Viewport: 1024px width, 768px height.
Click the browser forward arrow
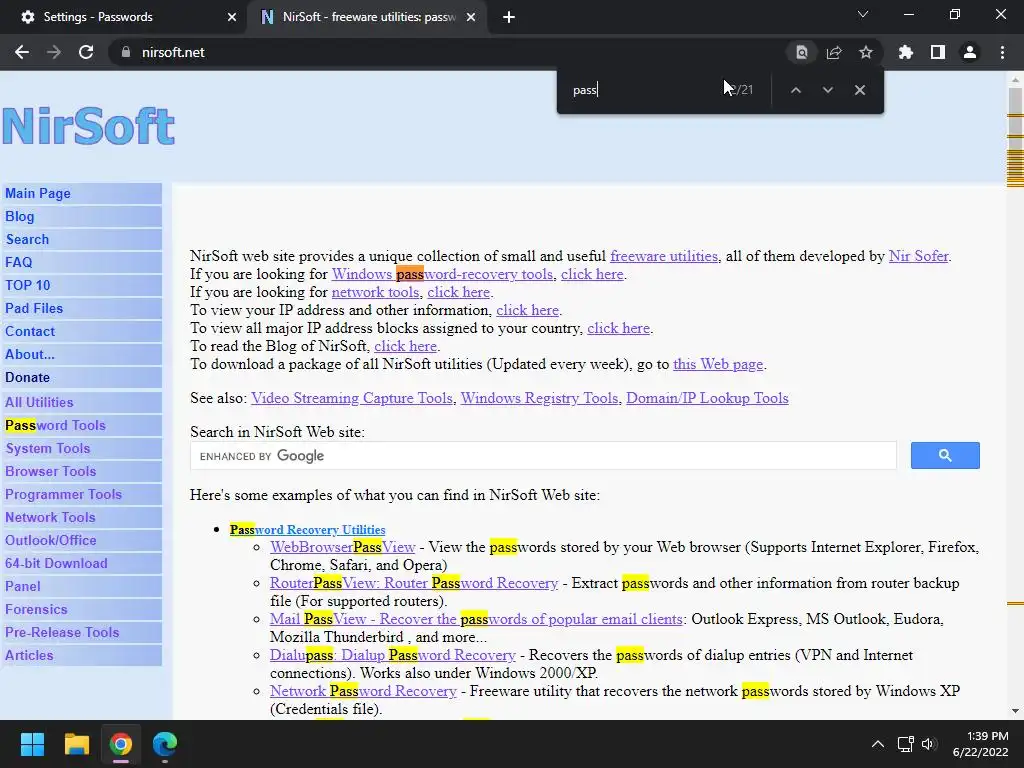[x=54, y=52]
